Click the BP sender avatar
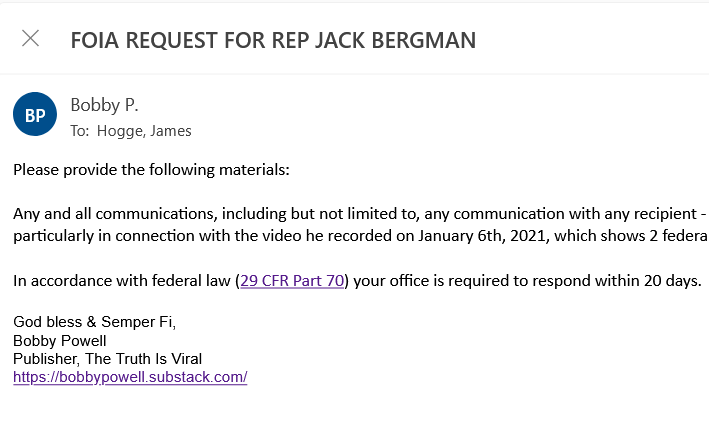709x421 pixels. [x=34, y=116]
